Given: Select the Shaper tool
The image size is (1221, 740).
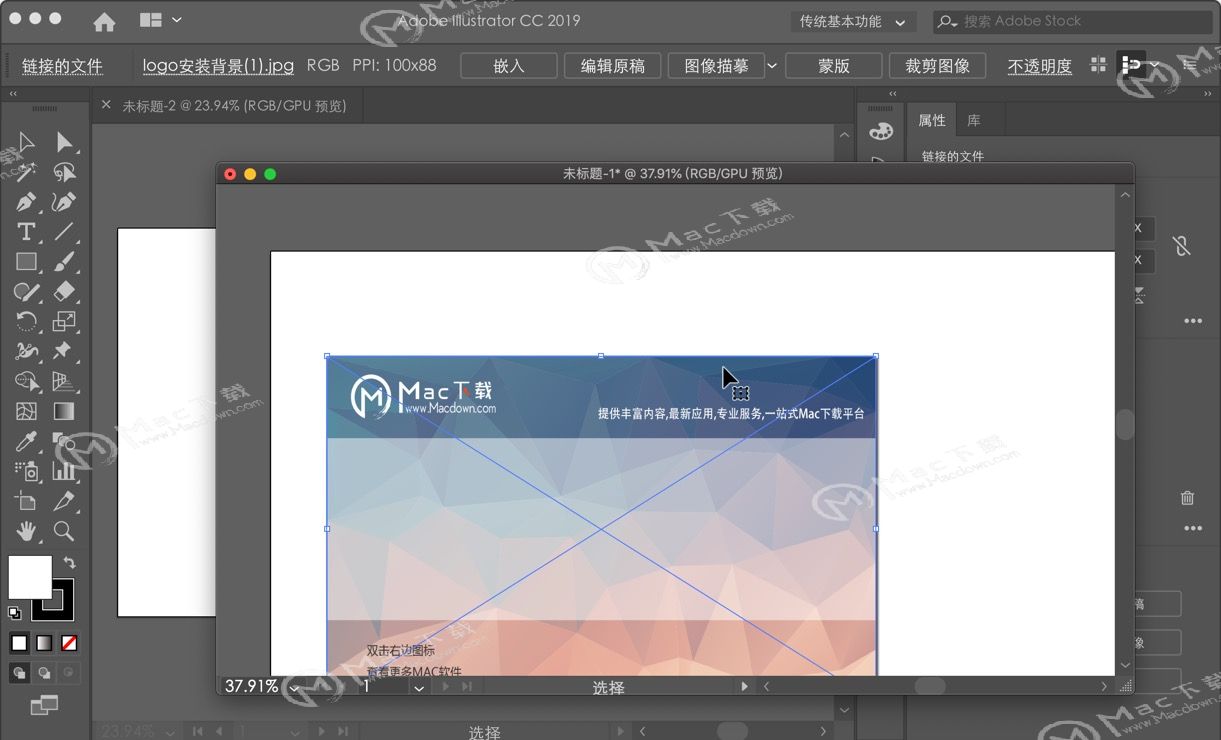Looking at the screenshot, I should (26, 292).
